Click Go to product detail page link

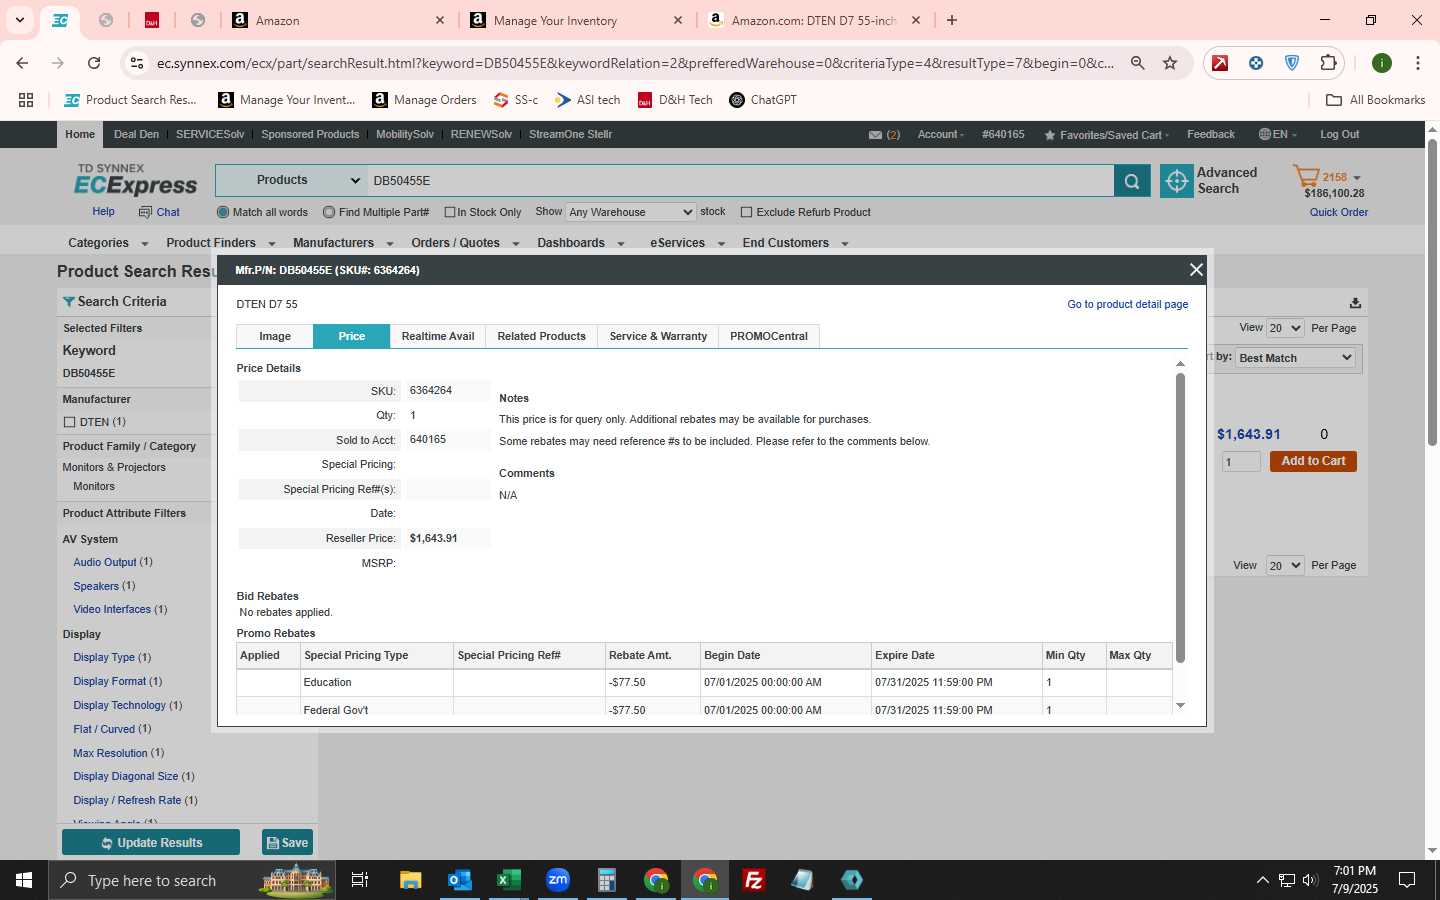pyautogui.click(x=1127, y=305)
